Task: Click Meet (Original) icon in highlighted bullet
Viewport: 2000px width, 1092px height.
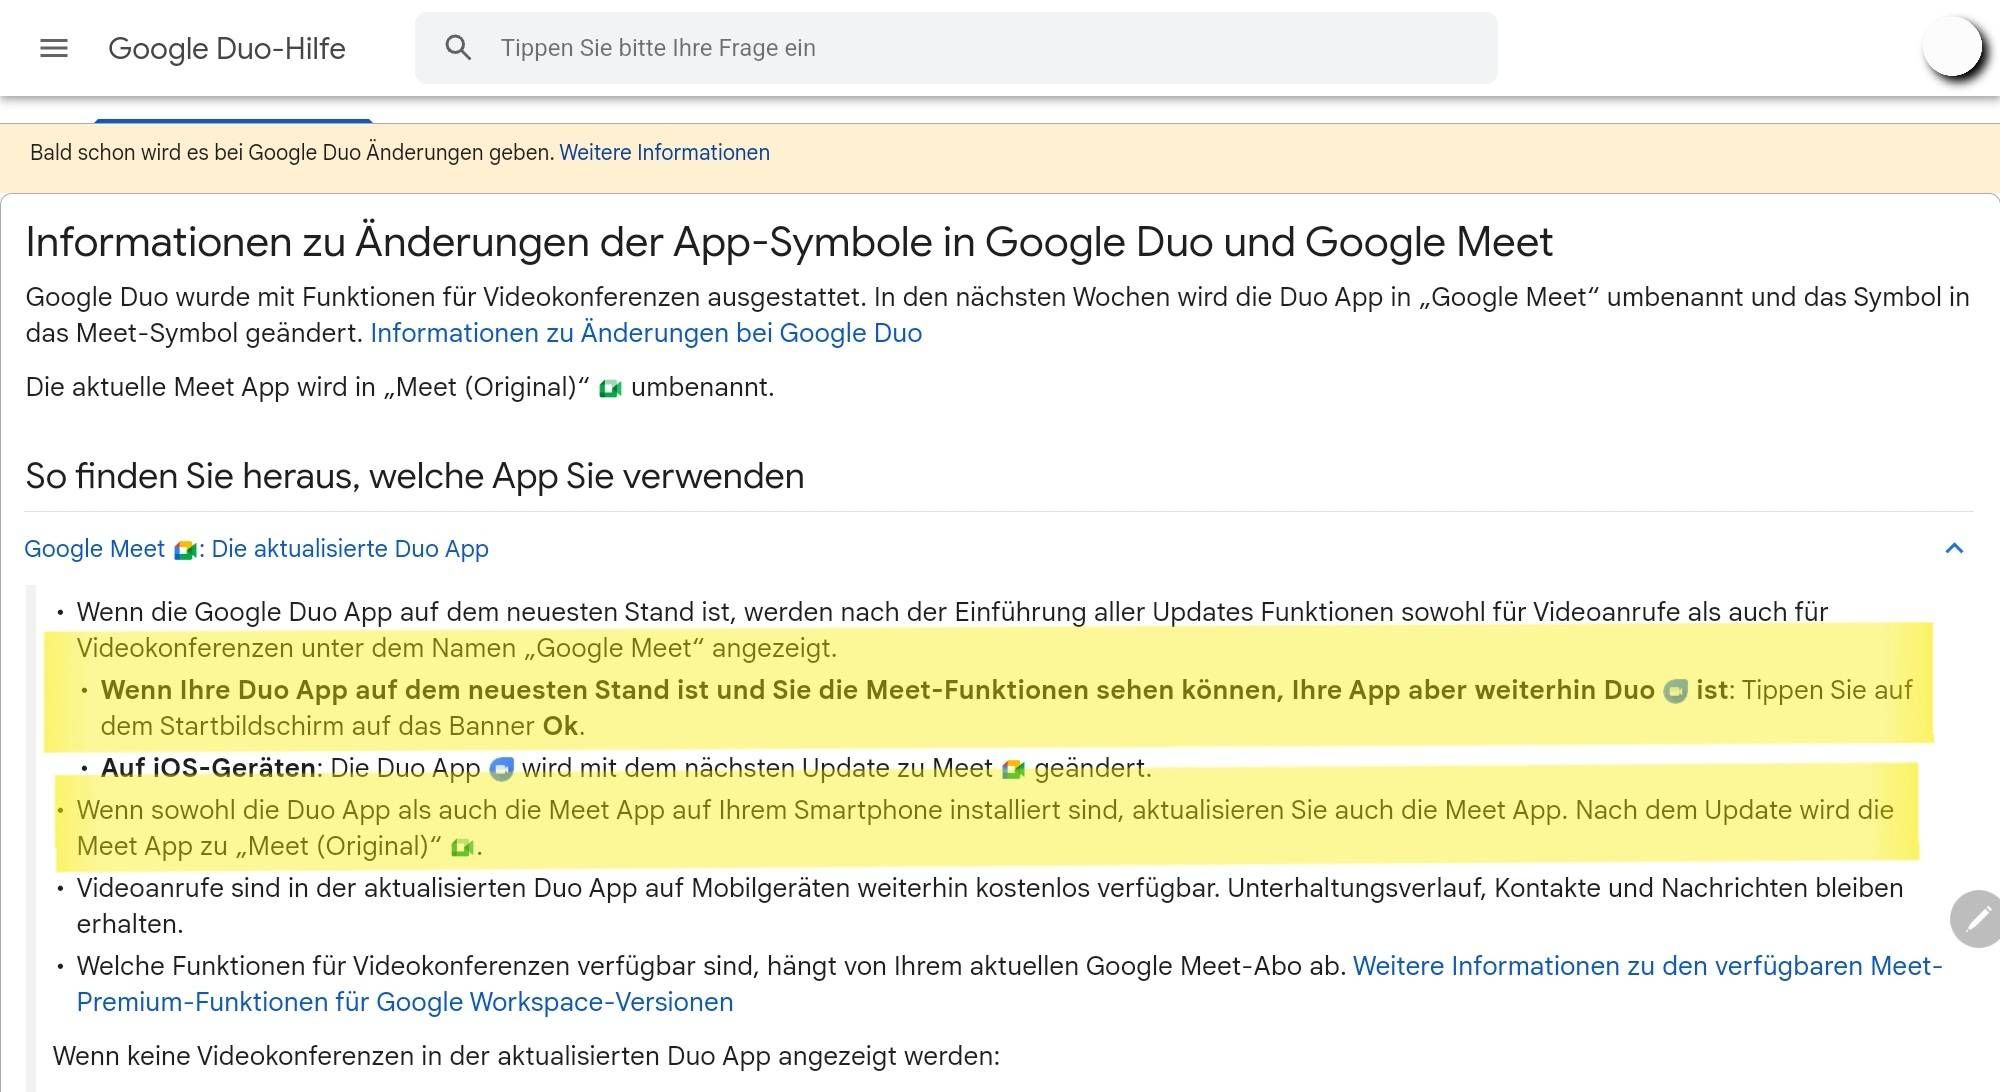Action: (x=461, y=847)
